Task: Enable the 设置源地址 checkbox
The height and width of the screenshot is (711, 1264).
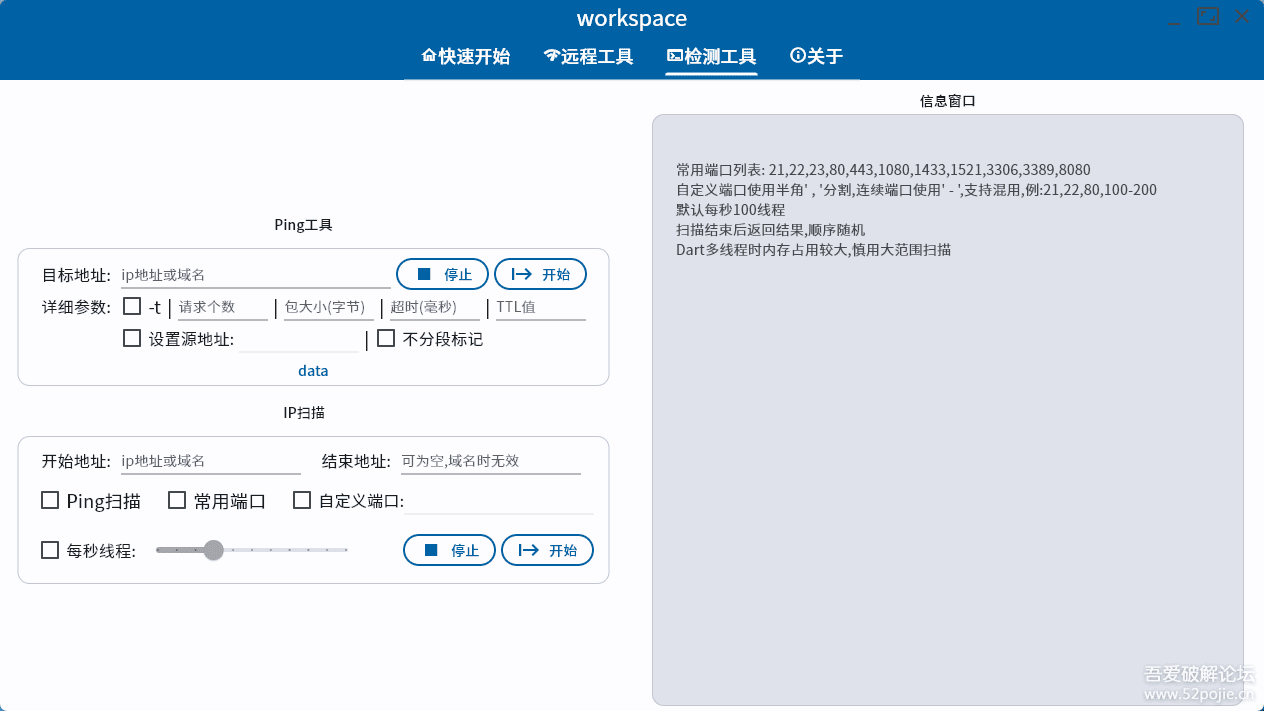Action: [131, 338]
